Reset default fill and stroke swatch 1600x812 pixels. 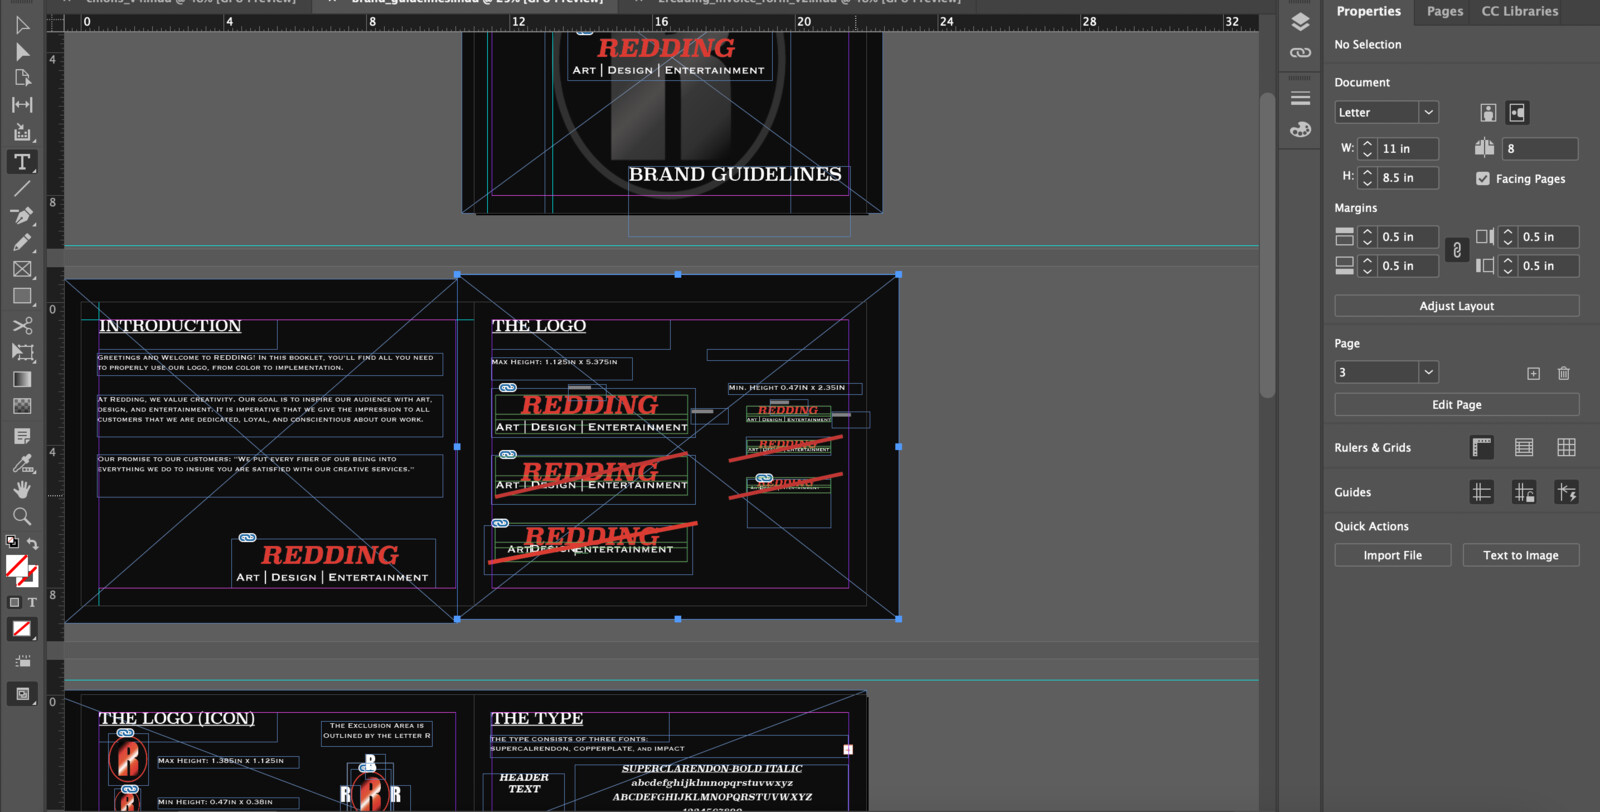click(12, 542)
